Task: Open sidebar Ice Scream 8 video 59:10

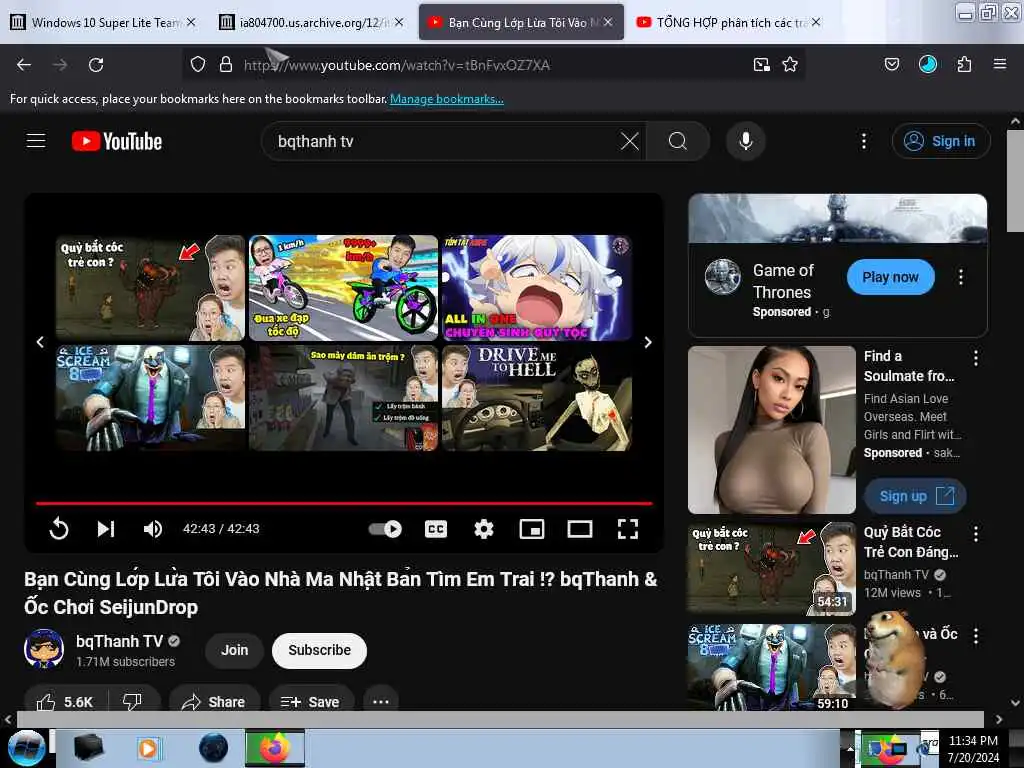Action: [x=771, y=667]
